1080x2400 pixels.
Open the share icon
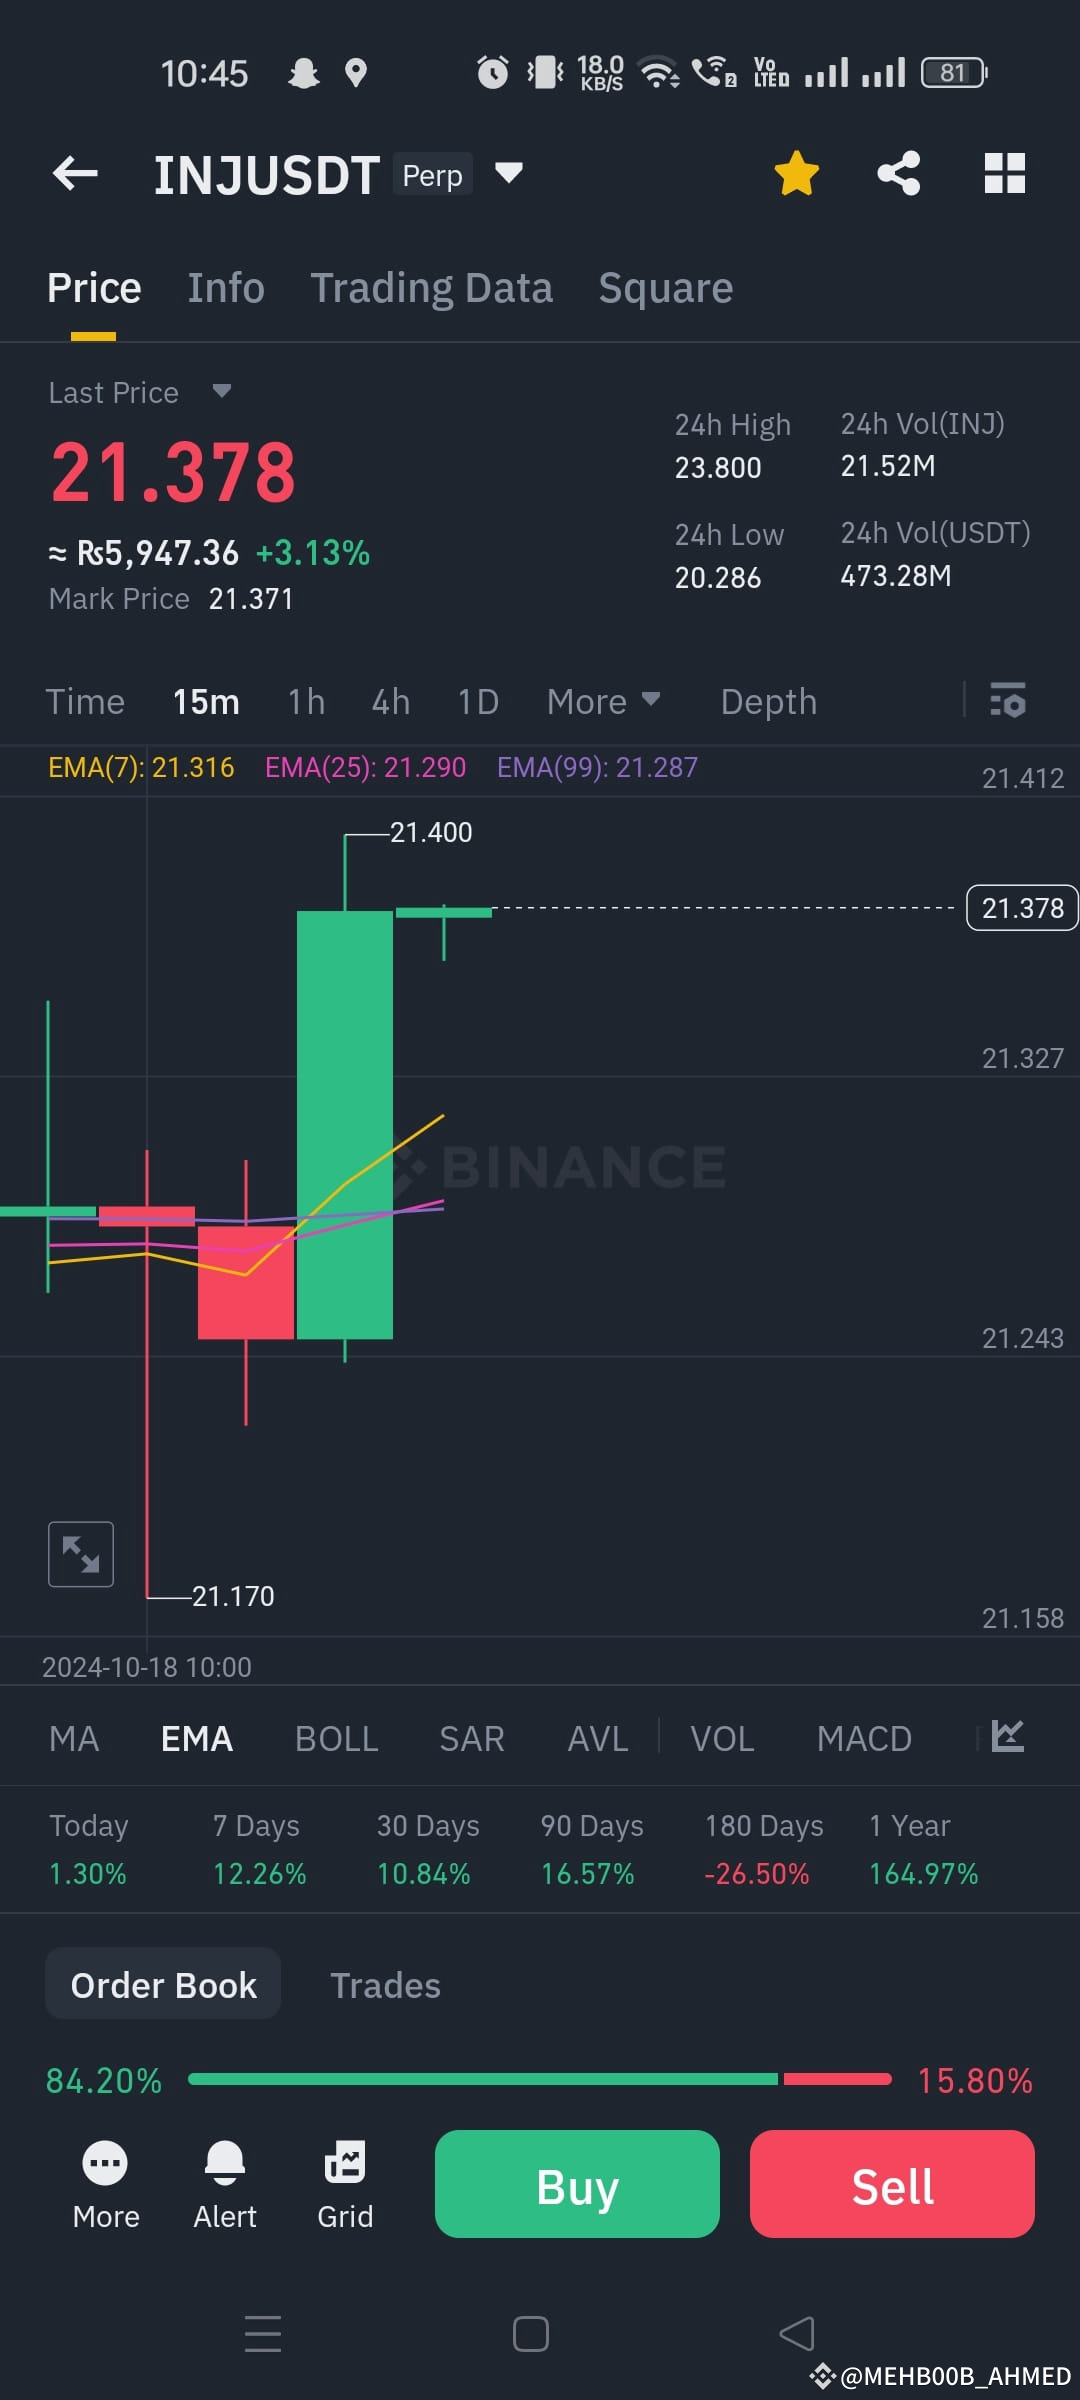tap(899, 173)
